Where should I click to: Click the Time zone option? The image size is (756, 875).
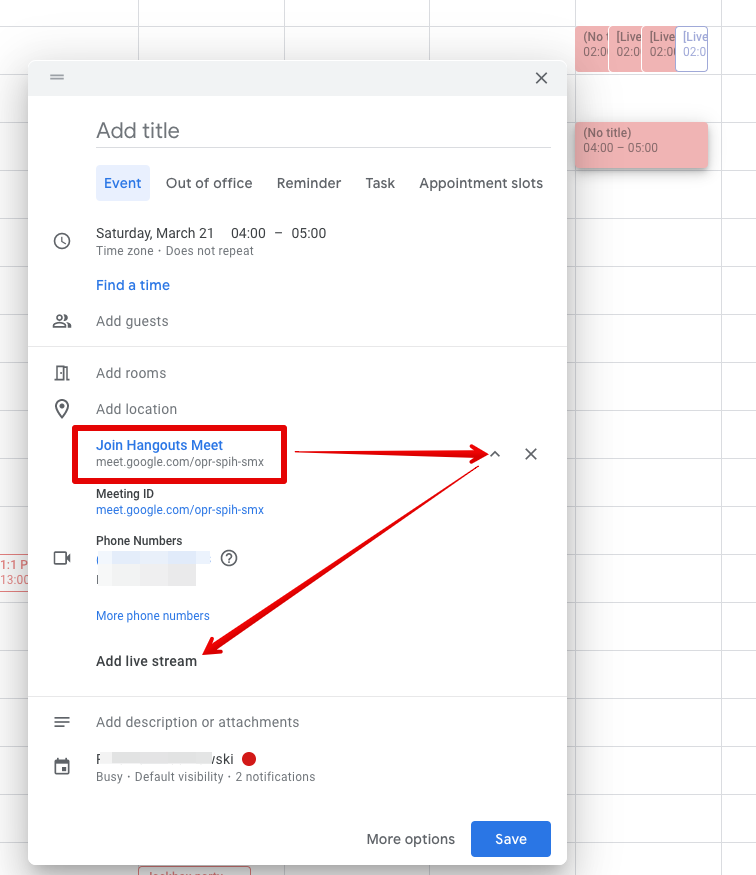tap(124, 251)
